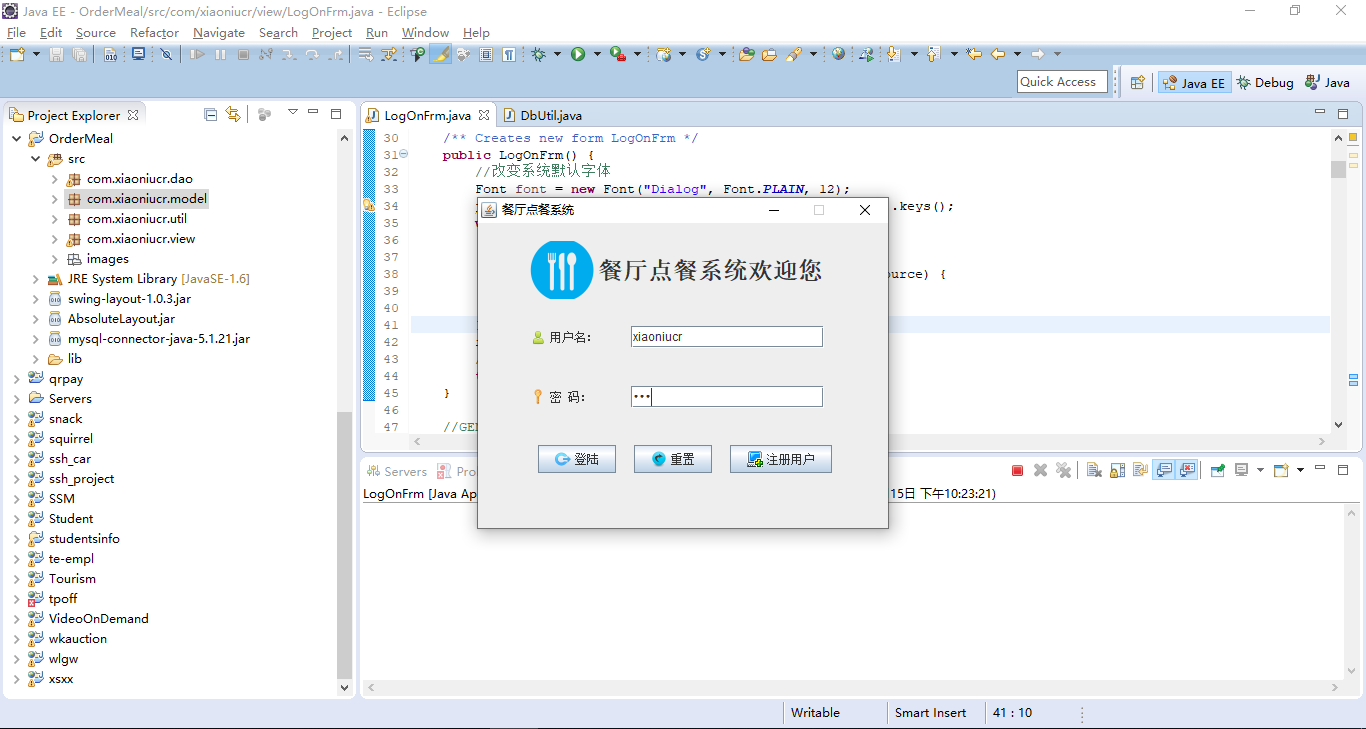Click the 注册用户 register button
This screenshot has height=729, width=1366.
point(780,459)
